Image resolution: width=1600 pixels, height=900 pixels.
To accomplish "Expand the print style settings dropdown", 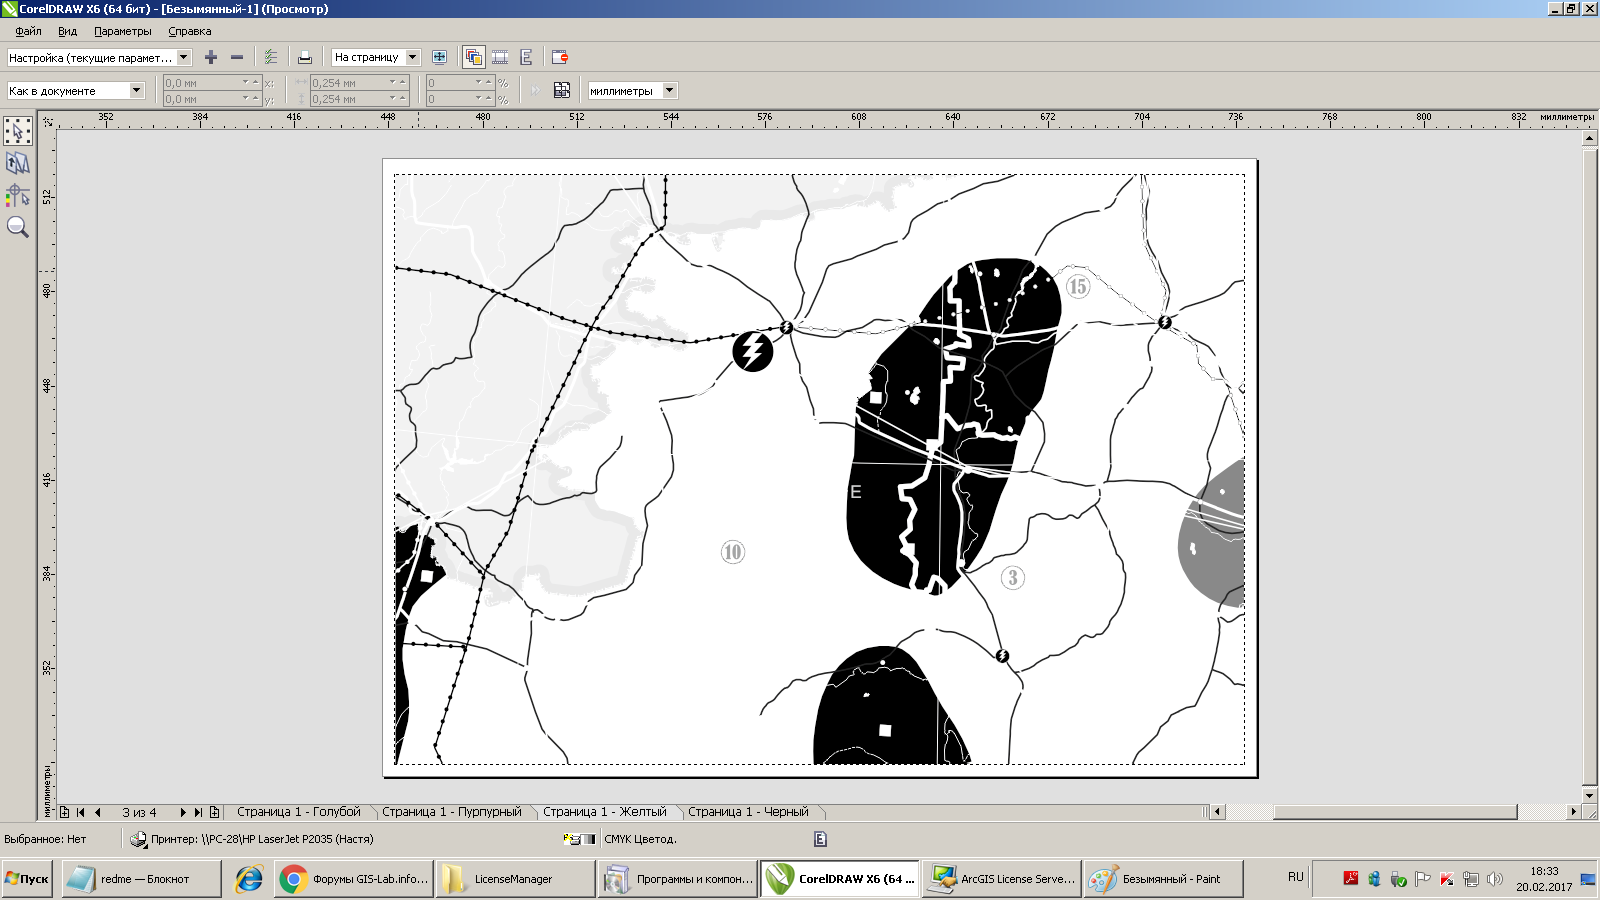I will pyautogui.click(x=184, y=58).
